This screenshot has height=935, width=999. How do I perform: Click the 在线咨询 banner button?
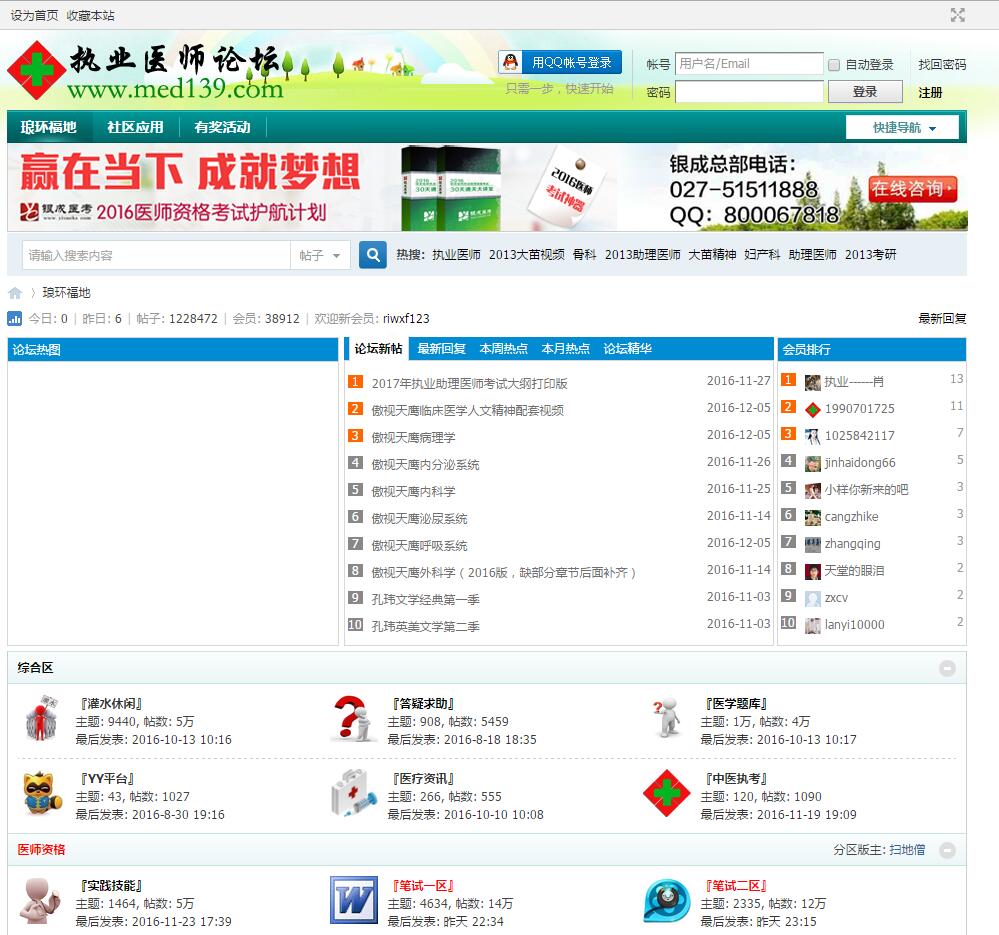pyautogui.click(x=913, y=189)
